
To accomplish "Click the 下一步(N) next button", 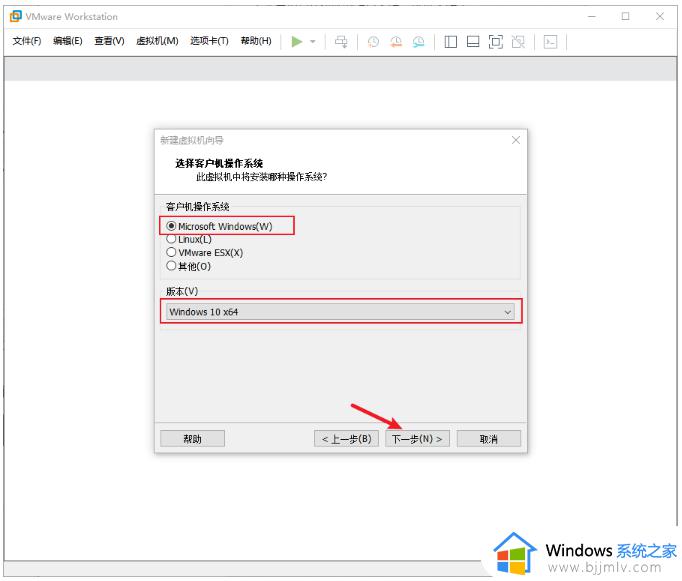I will coord(417,439).
